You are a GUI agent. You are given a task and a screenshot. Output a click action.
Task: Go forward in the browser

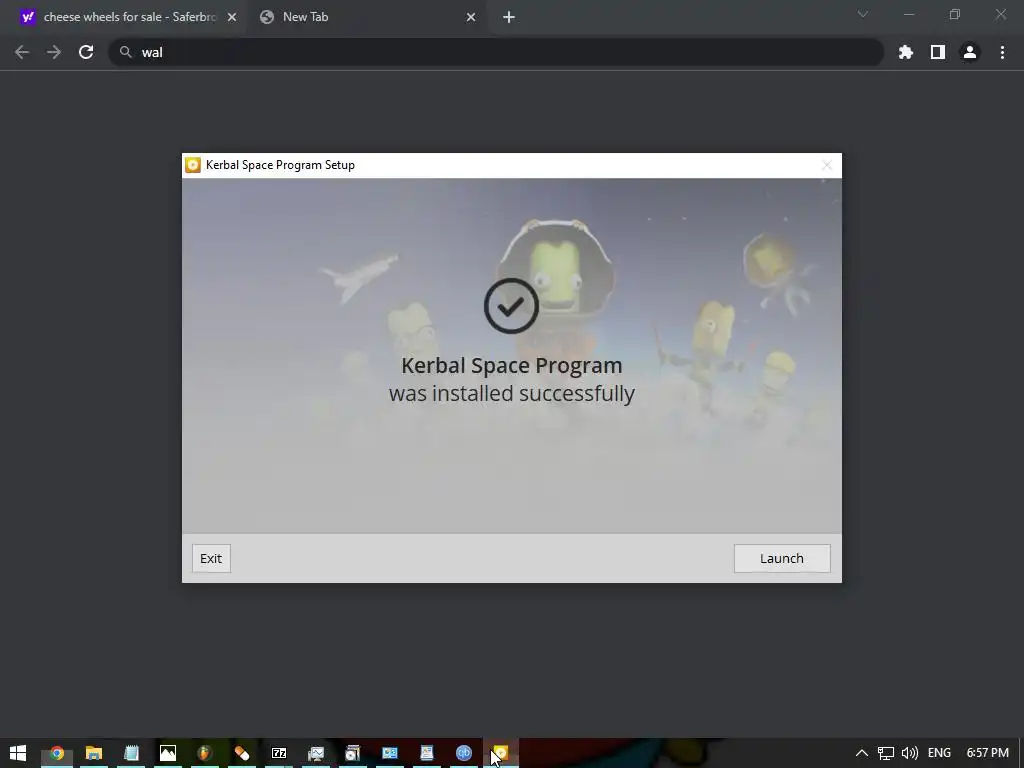coord(54,52)
